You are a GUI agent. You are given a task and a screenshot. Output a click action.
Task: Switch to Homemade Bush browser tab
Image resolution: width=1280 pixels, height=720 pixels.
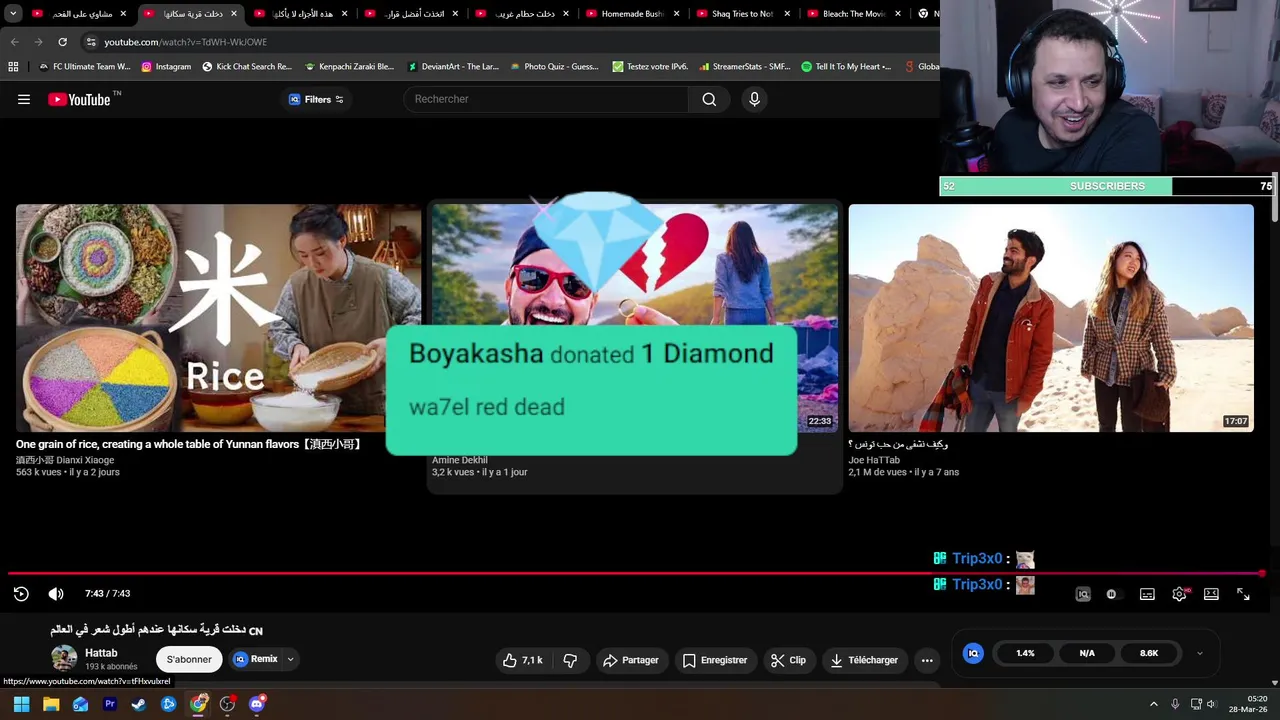click(x=632, y=14)
